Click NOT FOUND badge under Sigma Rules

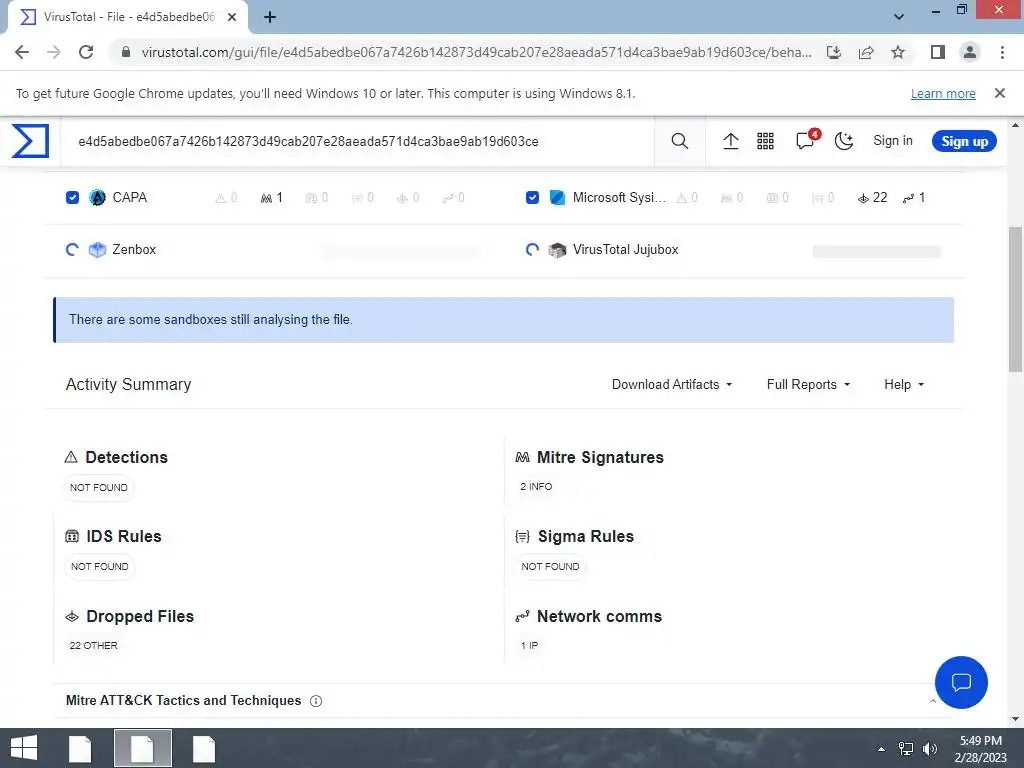click(551, 566)
